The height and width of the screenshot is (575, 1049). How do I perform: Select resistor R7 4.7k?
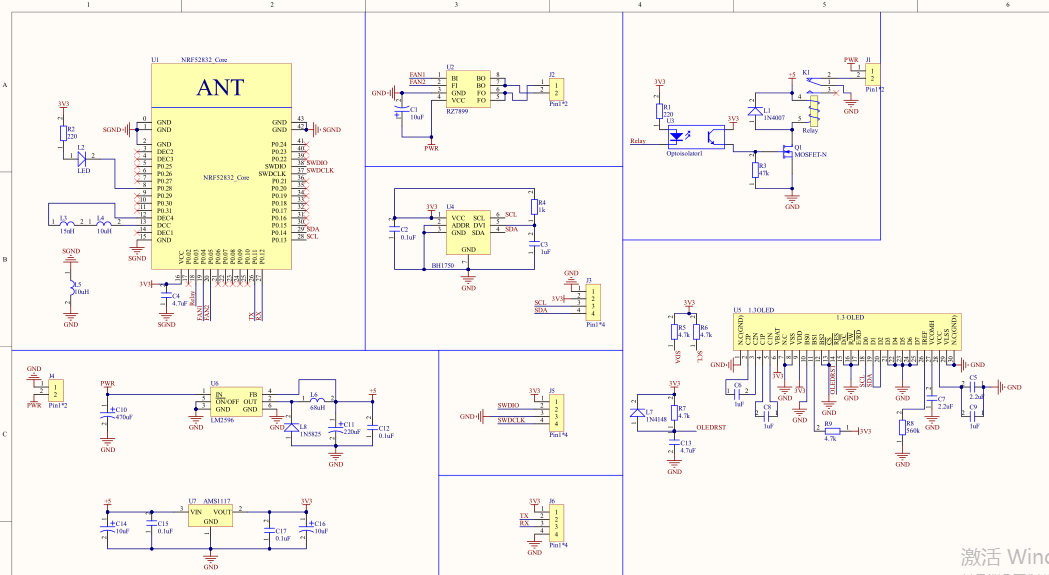[674, 413]
